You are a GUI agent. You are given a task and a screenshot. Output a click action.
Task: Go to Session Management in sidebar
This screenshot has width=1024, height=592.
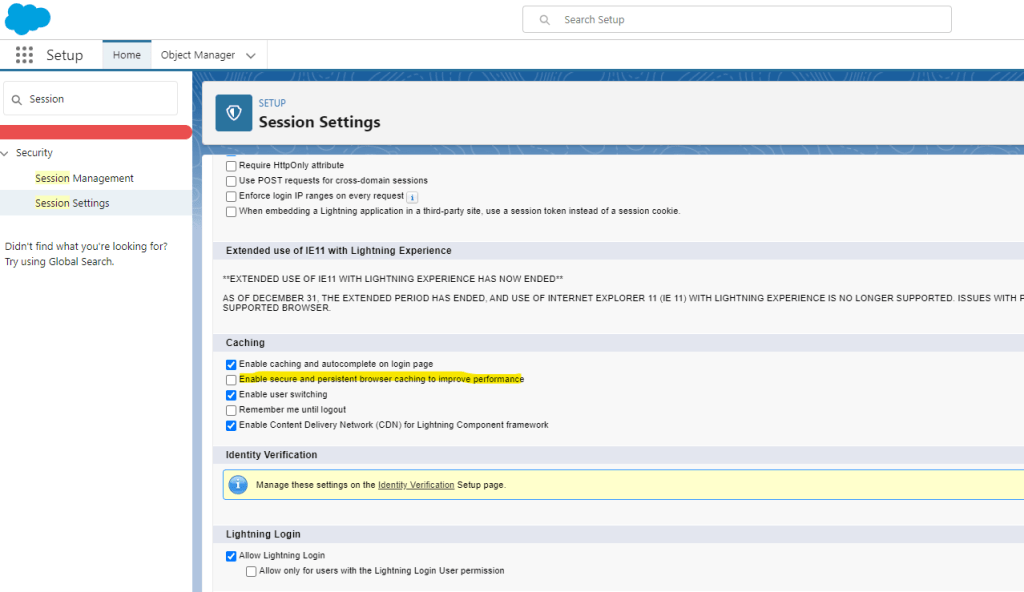(x=84, y=178)
